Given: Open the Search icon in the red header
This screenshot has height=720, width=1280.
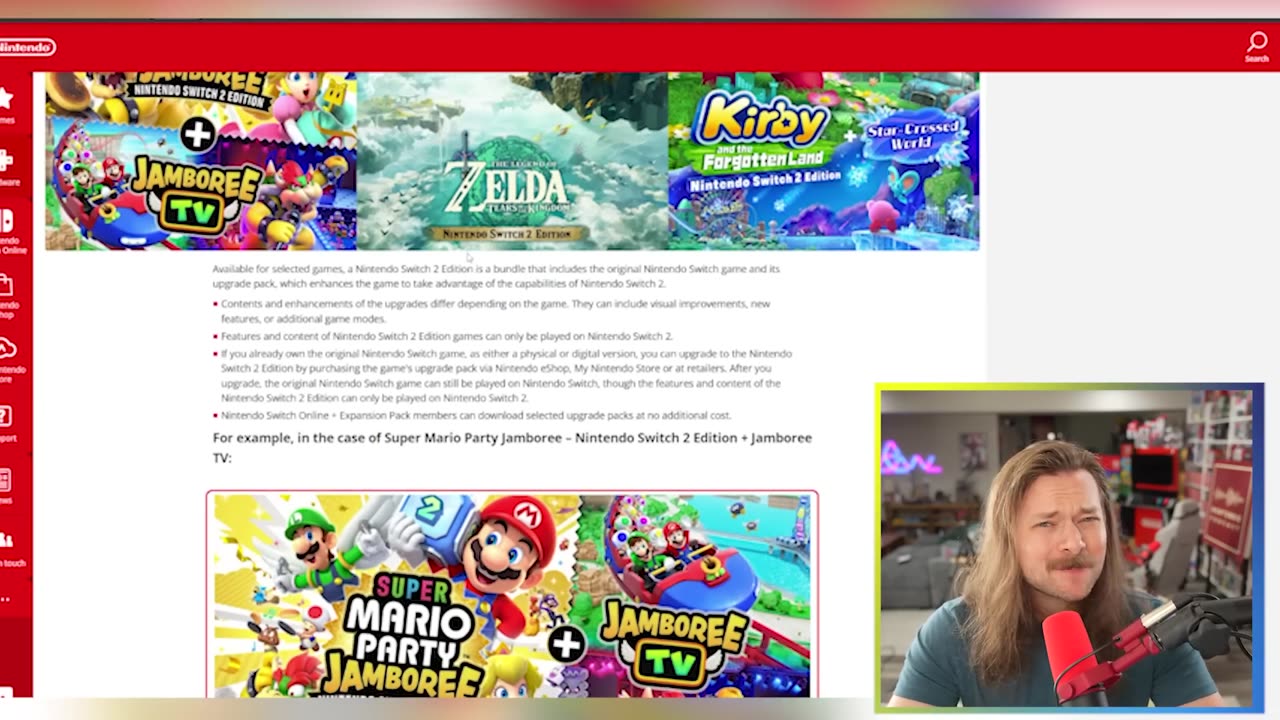Looking at the screenshot, I should [1257, 46].
